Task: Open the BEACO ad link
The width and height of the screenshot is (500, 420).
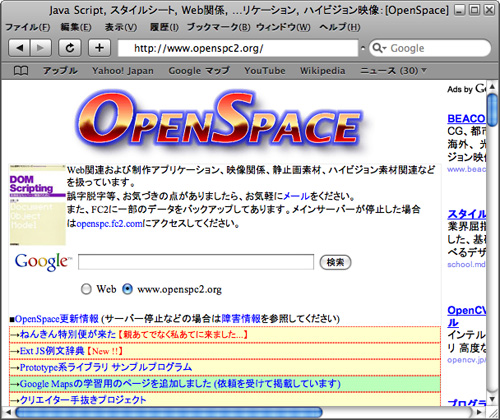Action: 466,118
